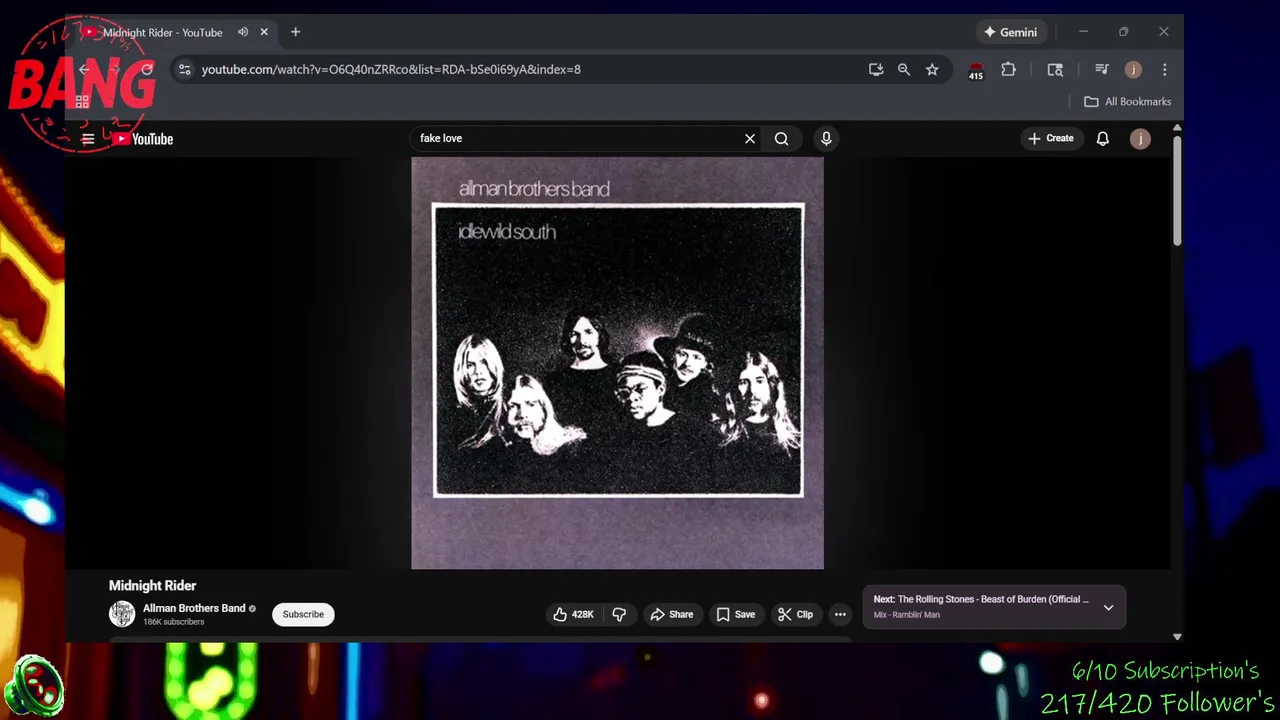The width and height of the screenshot is (1280, 720).
Task: Open the extension with 415 badge
Action: click(x=976, y=70)
